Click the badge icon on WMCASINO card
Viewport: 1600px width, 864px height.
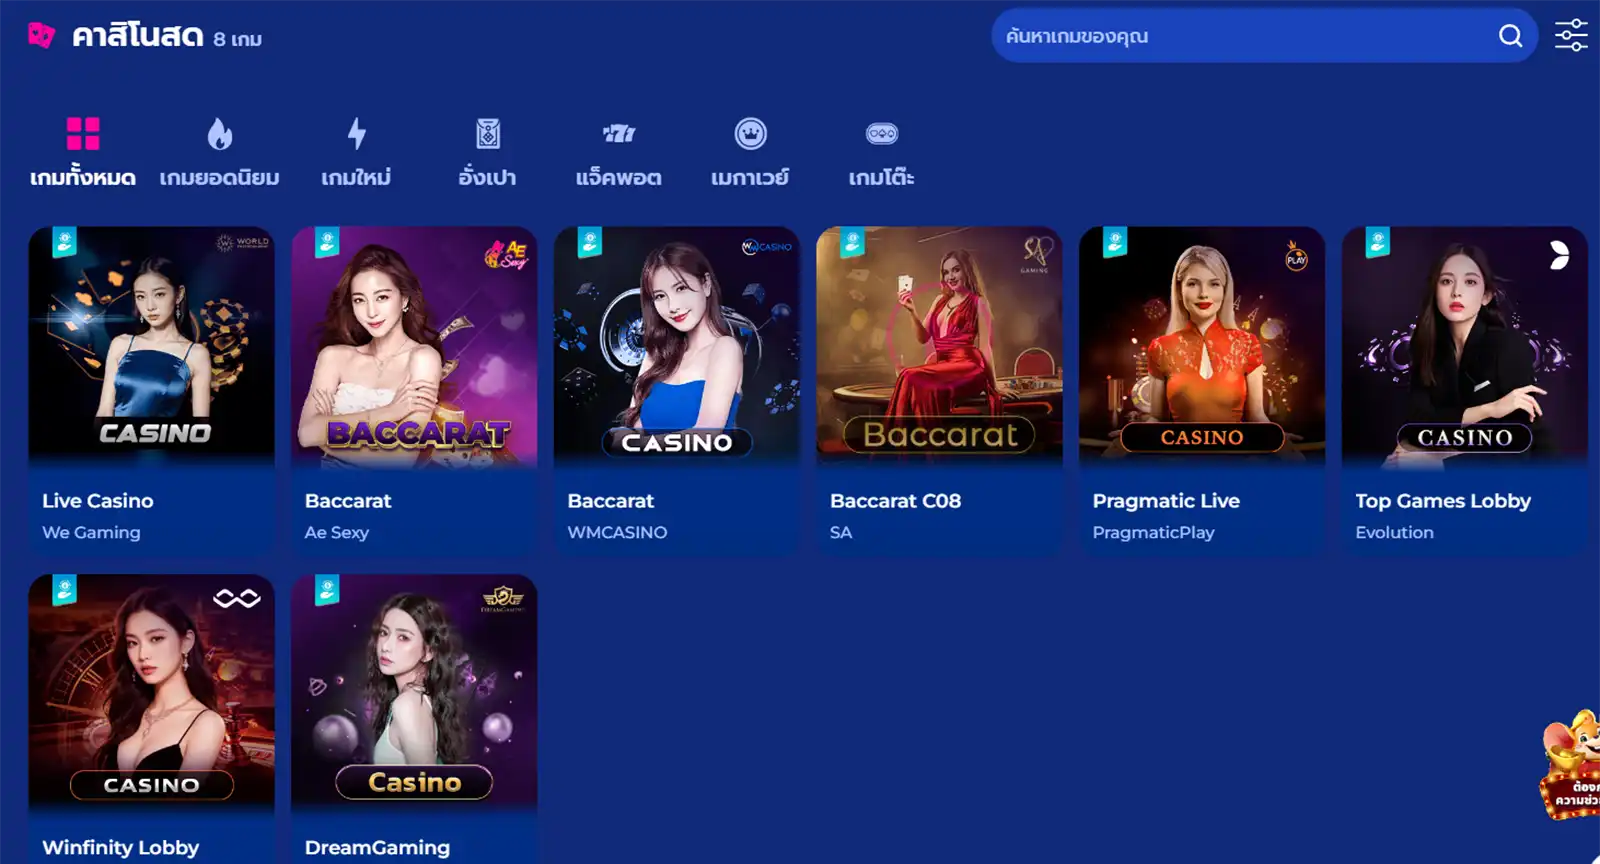coord(590,242)
